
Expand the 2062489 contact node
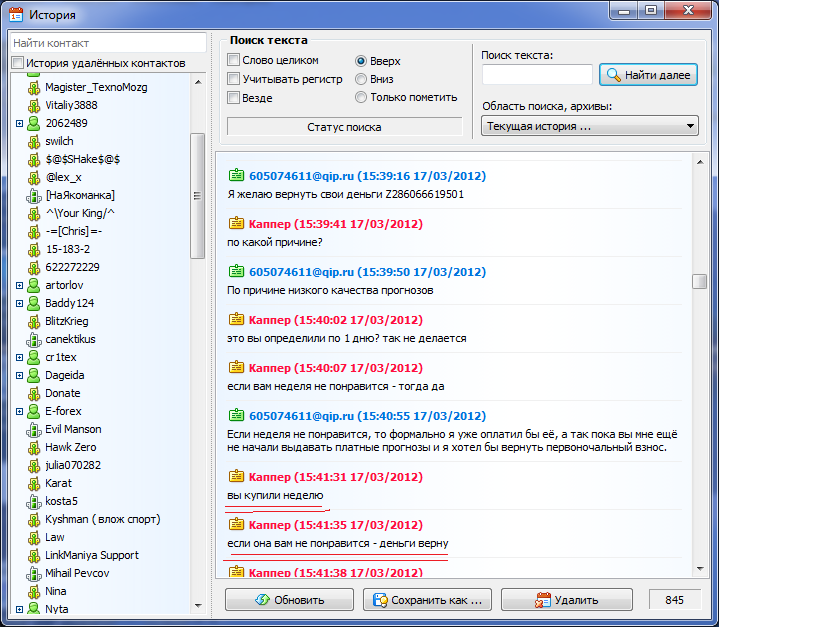coord(19,124)
